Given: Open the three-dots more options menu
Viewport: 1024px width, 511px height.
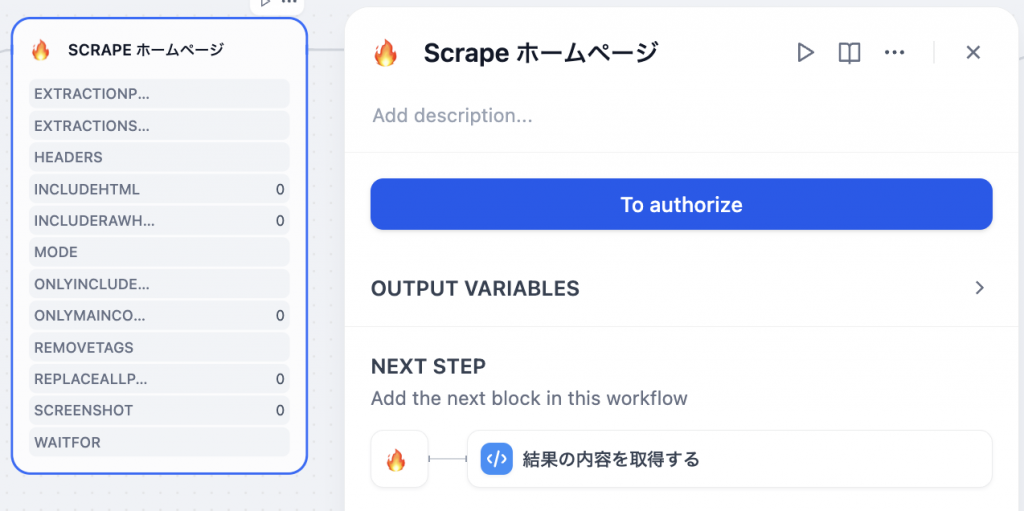Looking at the screenshot, I should coord(894,52).
